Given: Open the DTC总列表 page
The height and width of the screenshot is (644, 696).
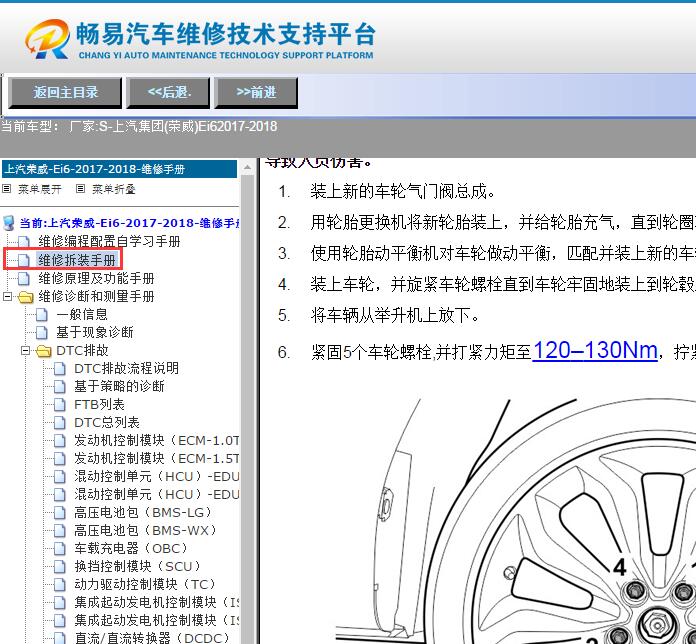Looking at the screenshot, I should [x=107, y=423].
